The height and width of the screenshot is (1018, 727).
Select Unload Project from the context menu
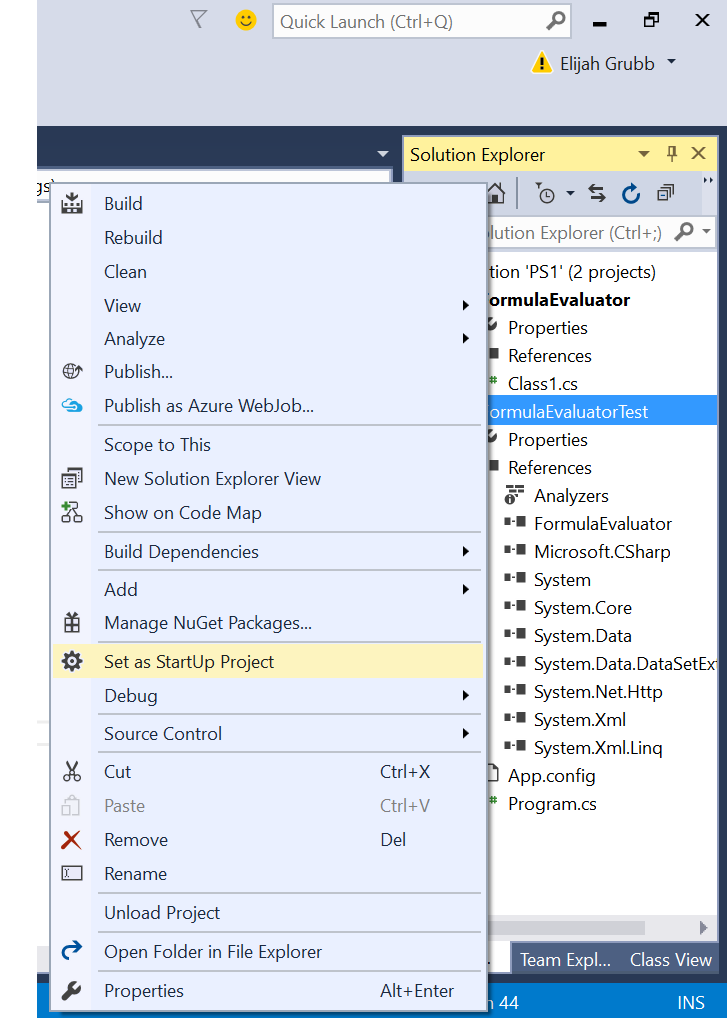(162, 913)
